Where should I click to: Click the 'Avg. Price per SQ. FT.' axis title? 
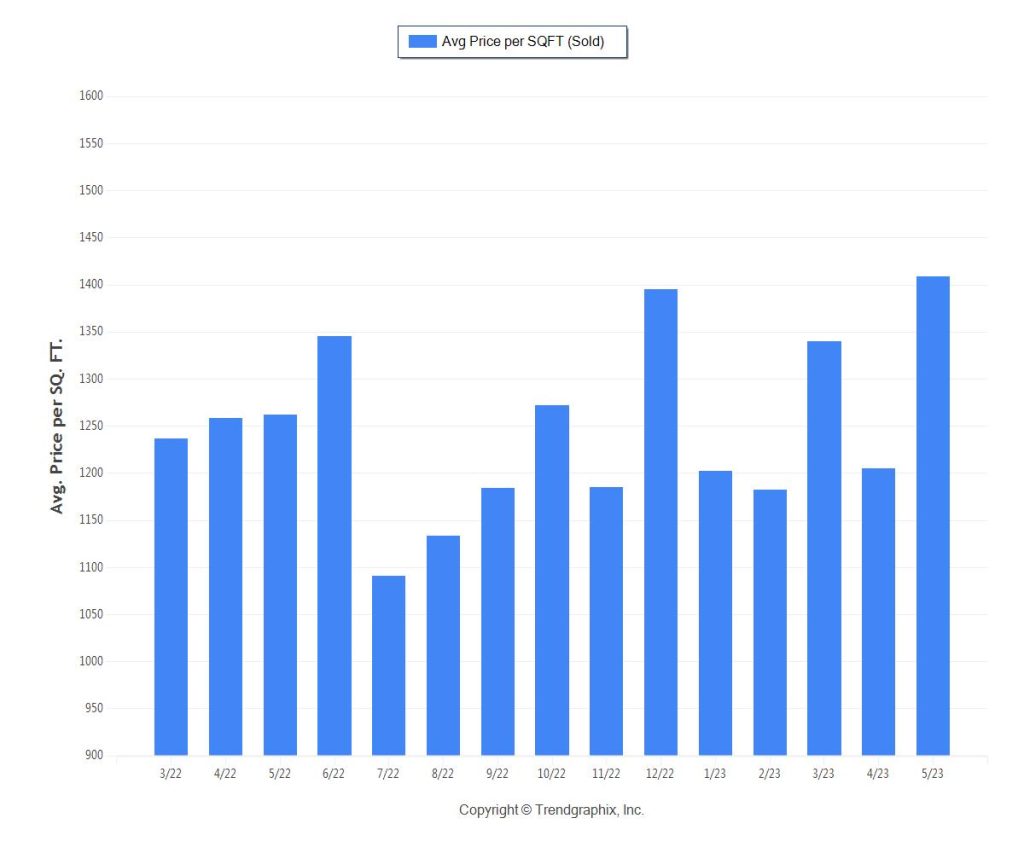click(57, 426)
